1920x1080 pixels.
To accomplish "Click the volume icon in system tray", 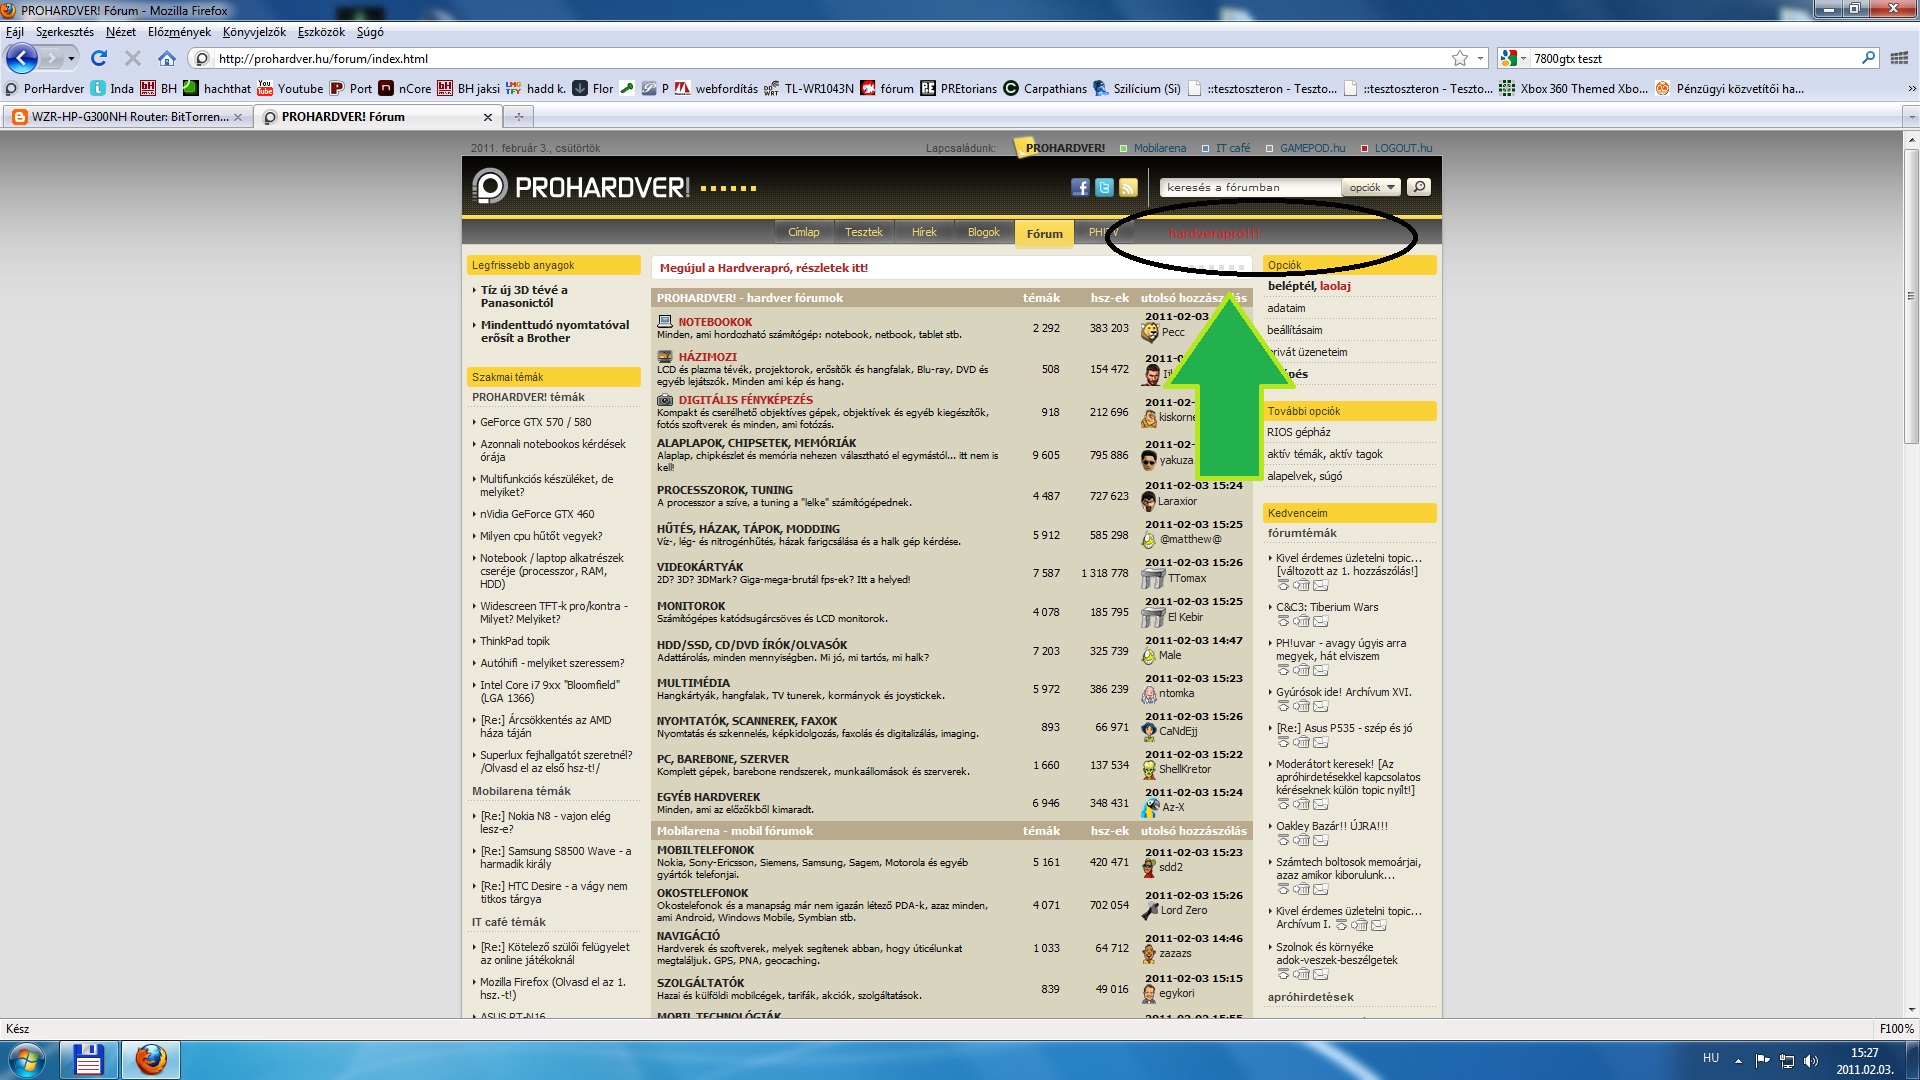I will click(1811, 1060).
